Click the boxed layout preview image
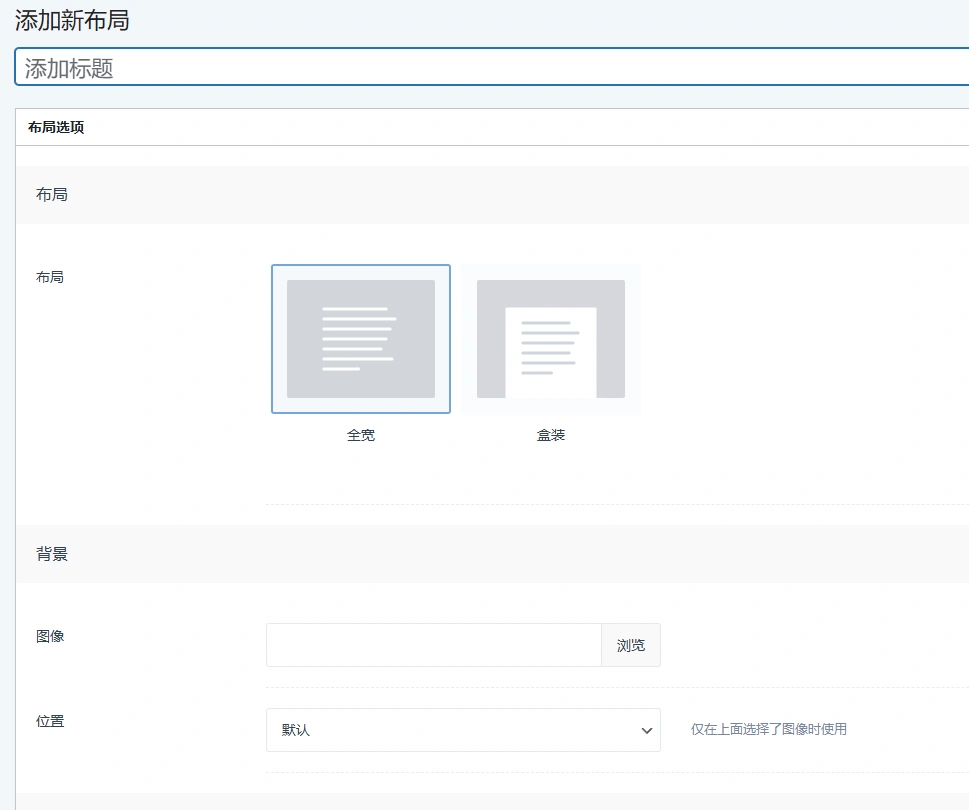This screenshot has width=969, height=810. point(550,338)
